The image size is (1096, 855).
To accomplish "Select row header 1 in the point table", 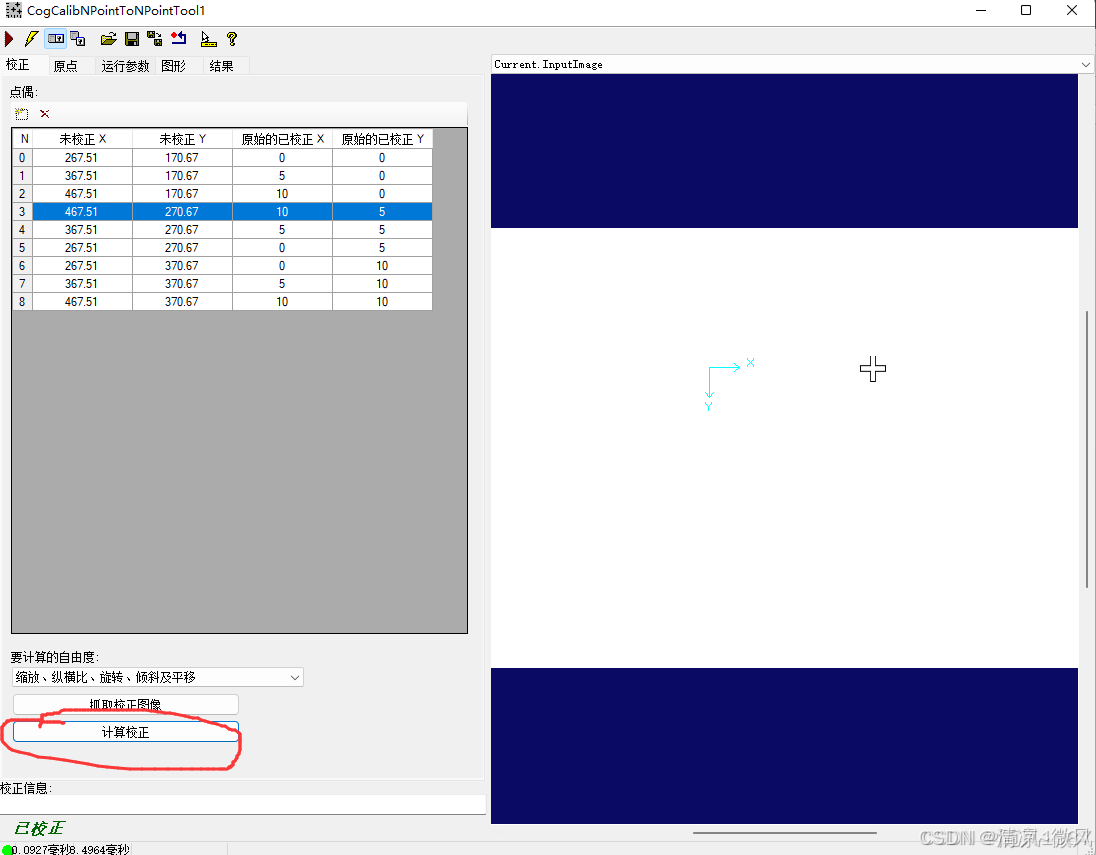I will (22, 175).
